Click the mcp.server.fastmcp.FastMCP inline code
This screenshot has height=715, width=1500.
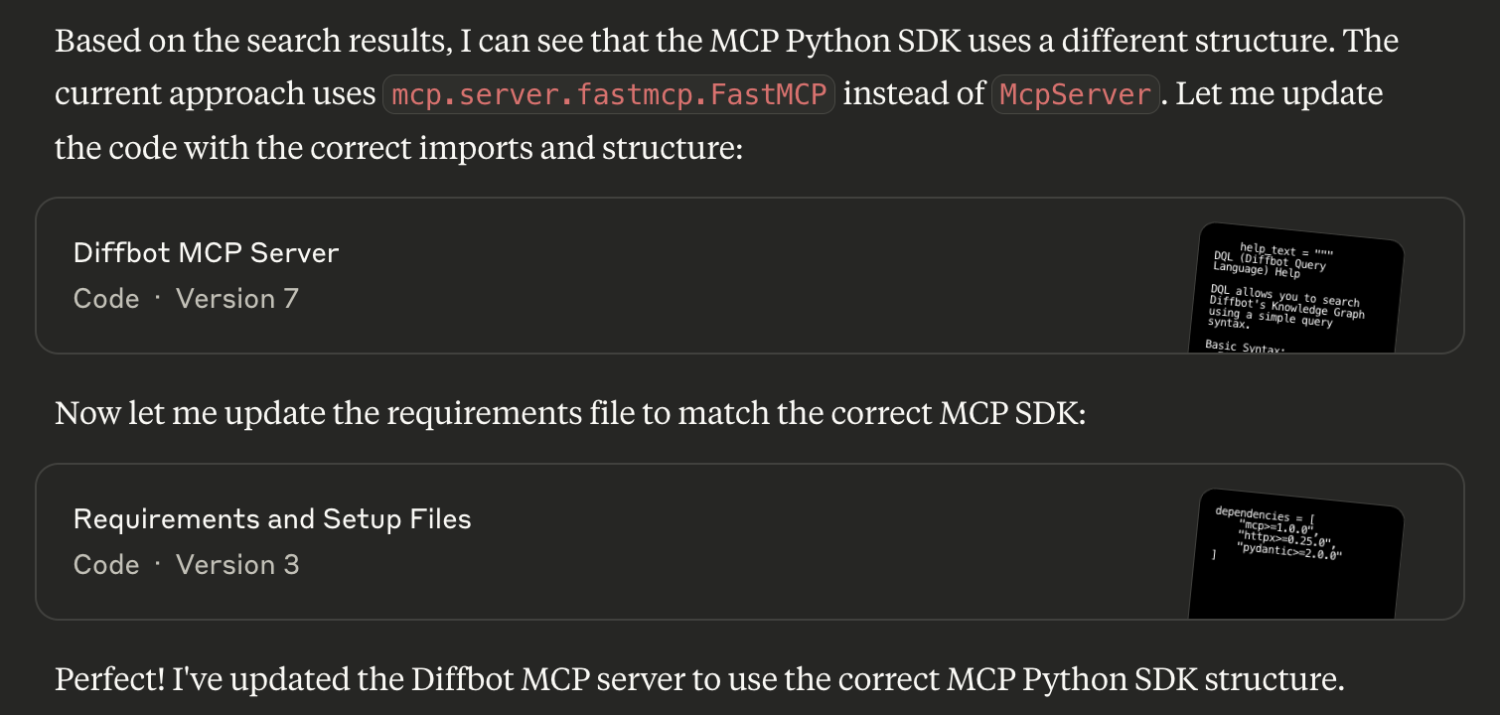[609, 94]
